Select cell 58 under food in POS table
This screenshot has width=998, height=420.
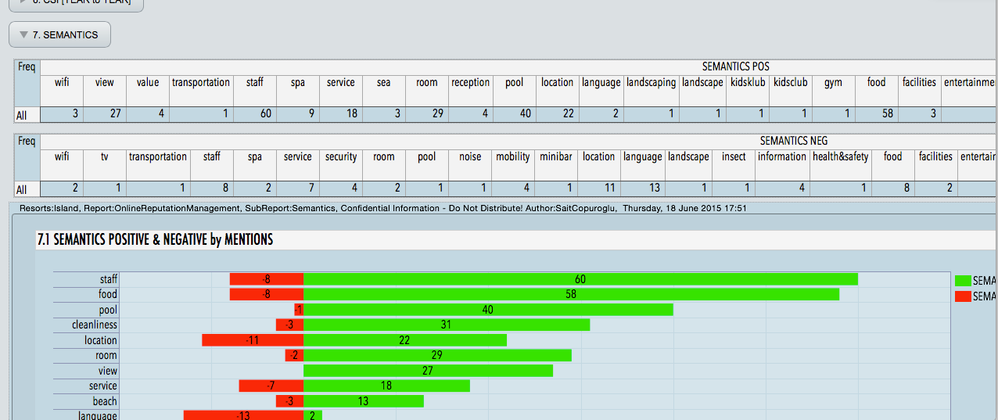click(x=876, y=115)
